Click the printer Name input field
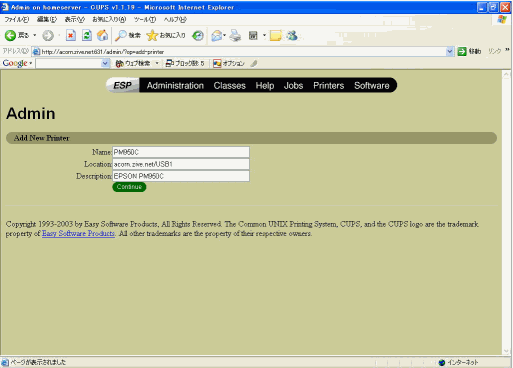The width and height of the screenshot is (513, 368). tap(181, 152)
